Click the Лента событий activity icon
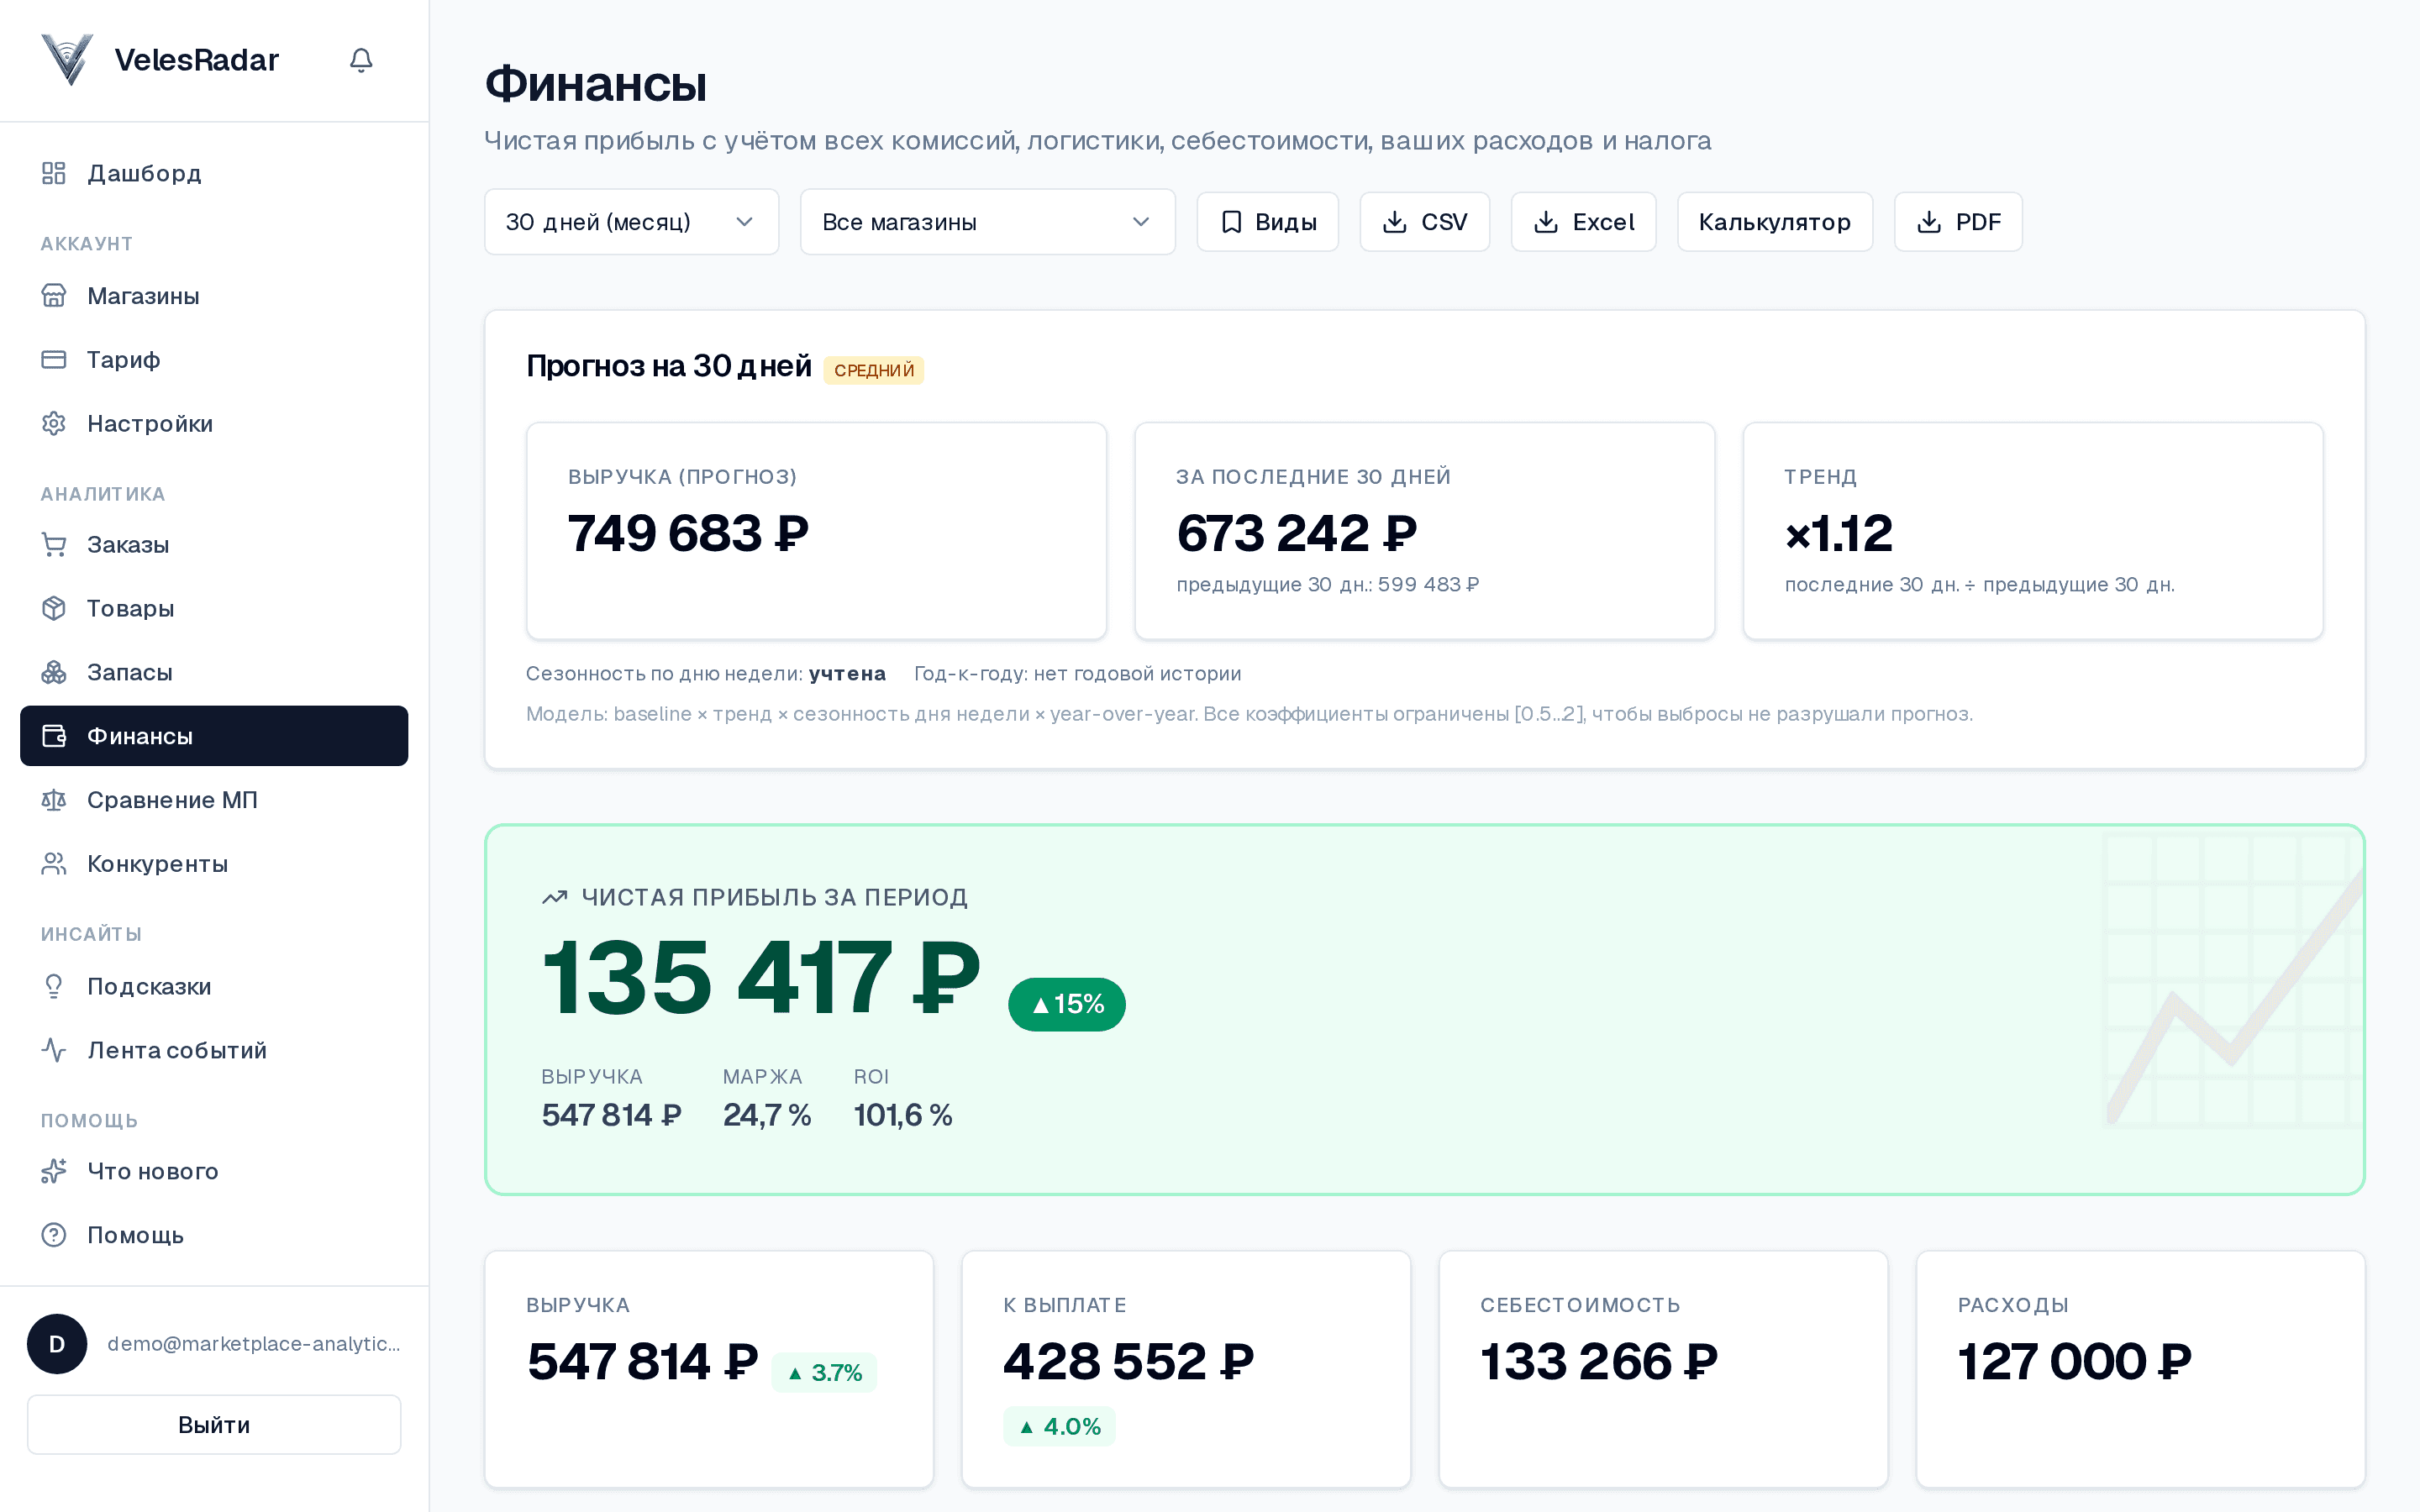 coord(54,1050)
